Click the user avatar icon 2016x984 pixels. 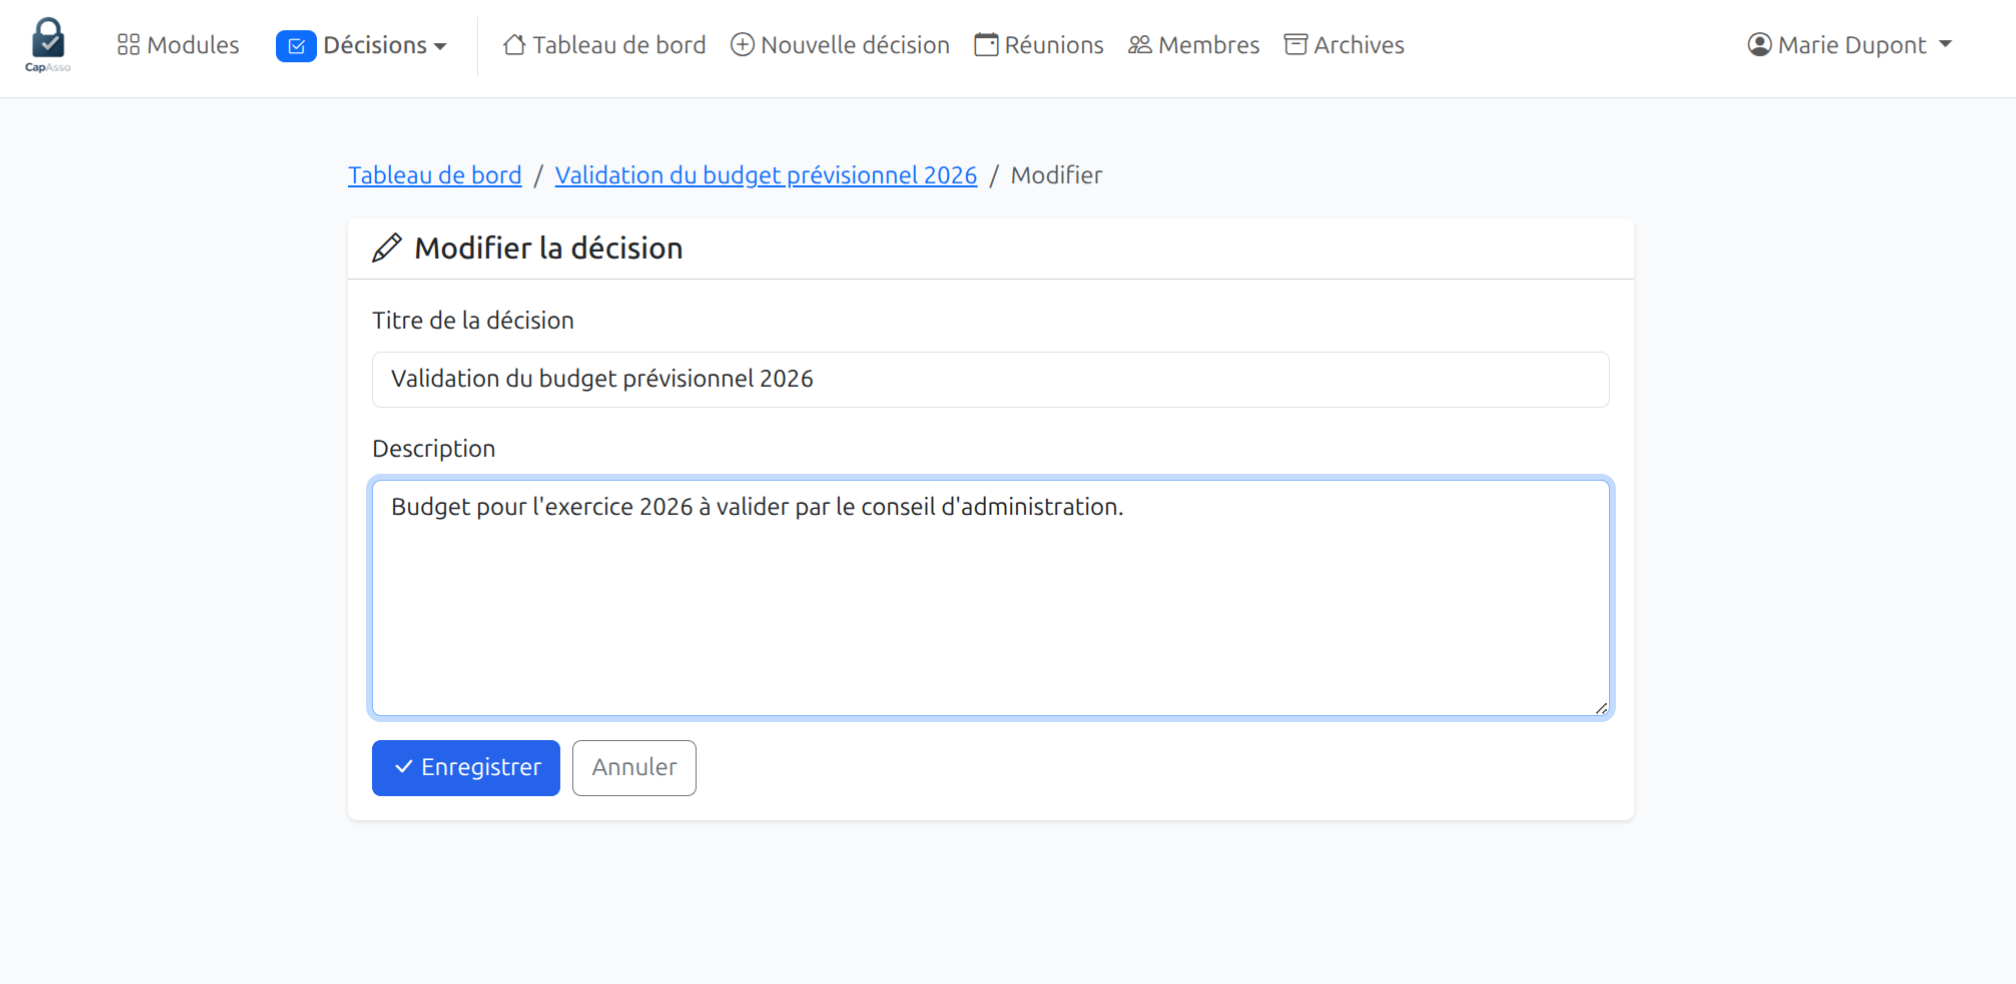[1759, 45]
